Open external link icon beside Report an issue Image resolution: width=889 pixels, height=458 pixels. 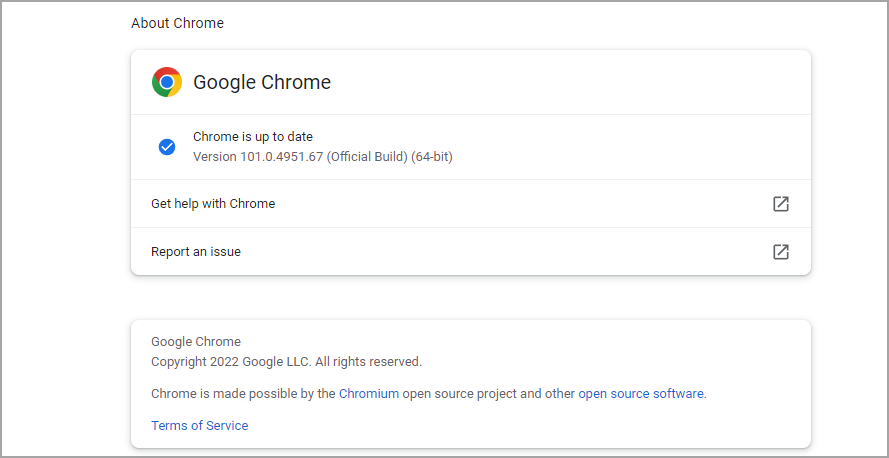pos(781,252)
